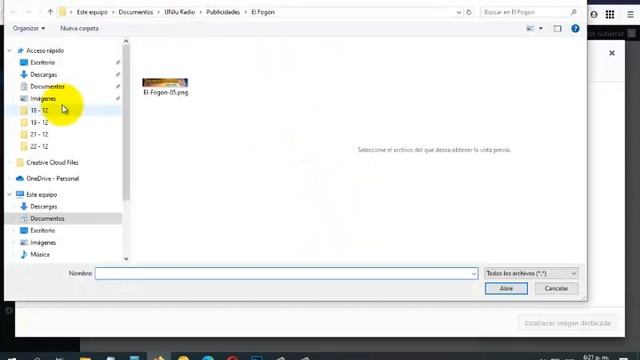Select Documentos under Este equipo
This screenshot has height=360, width=640.
click(x=47, y=219)
